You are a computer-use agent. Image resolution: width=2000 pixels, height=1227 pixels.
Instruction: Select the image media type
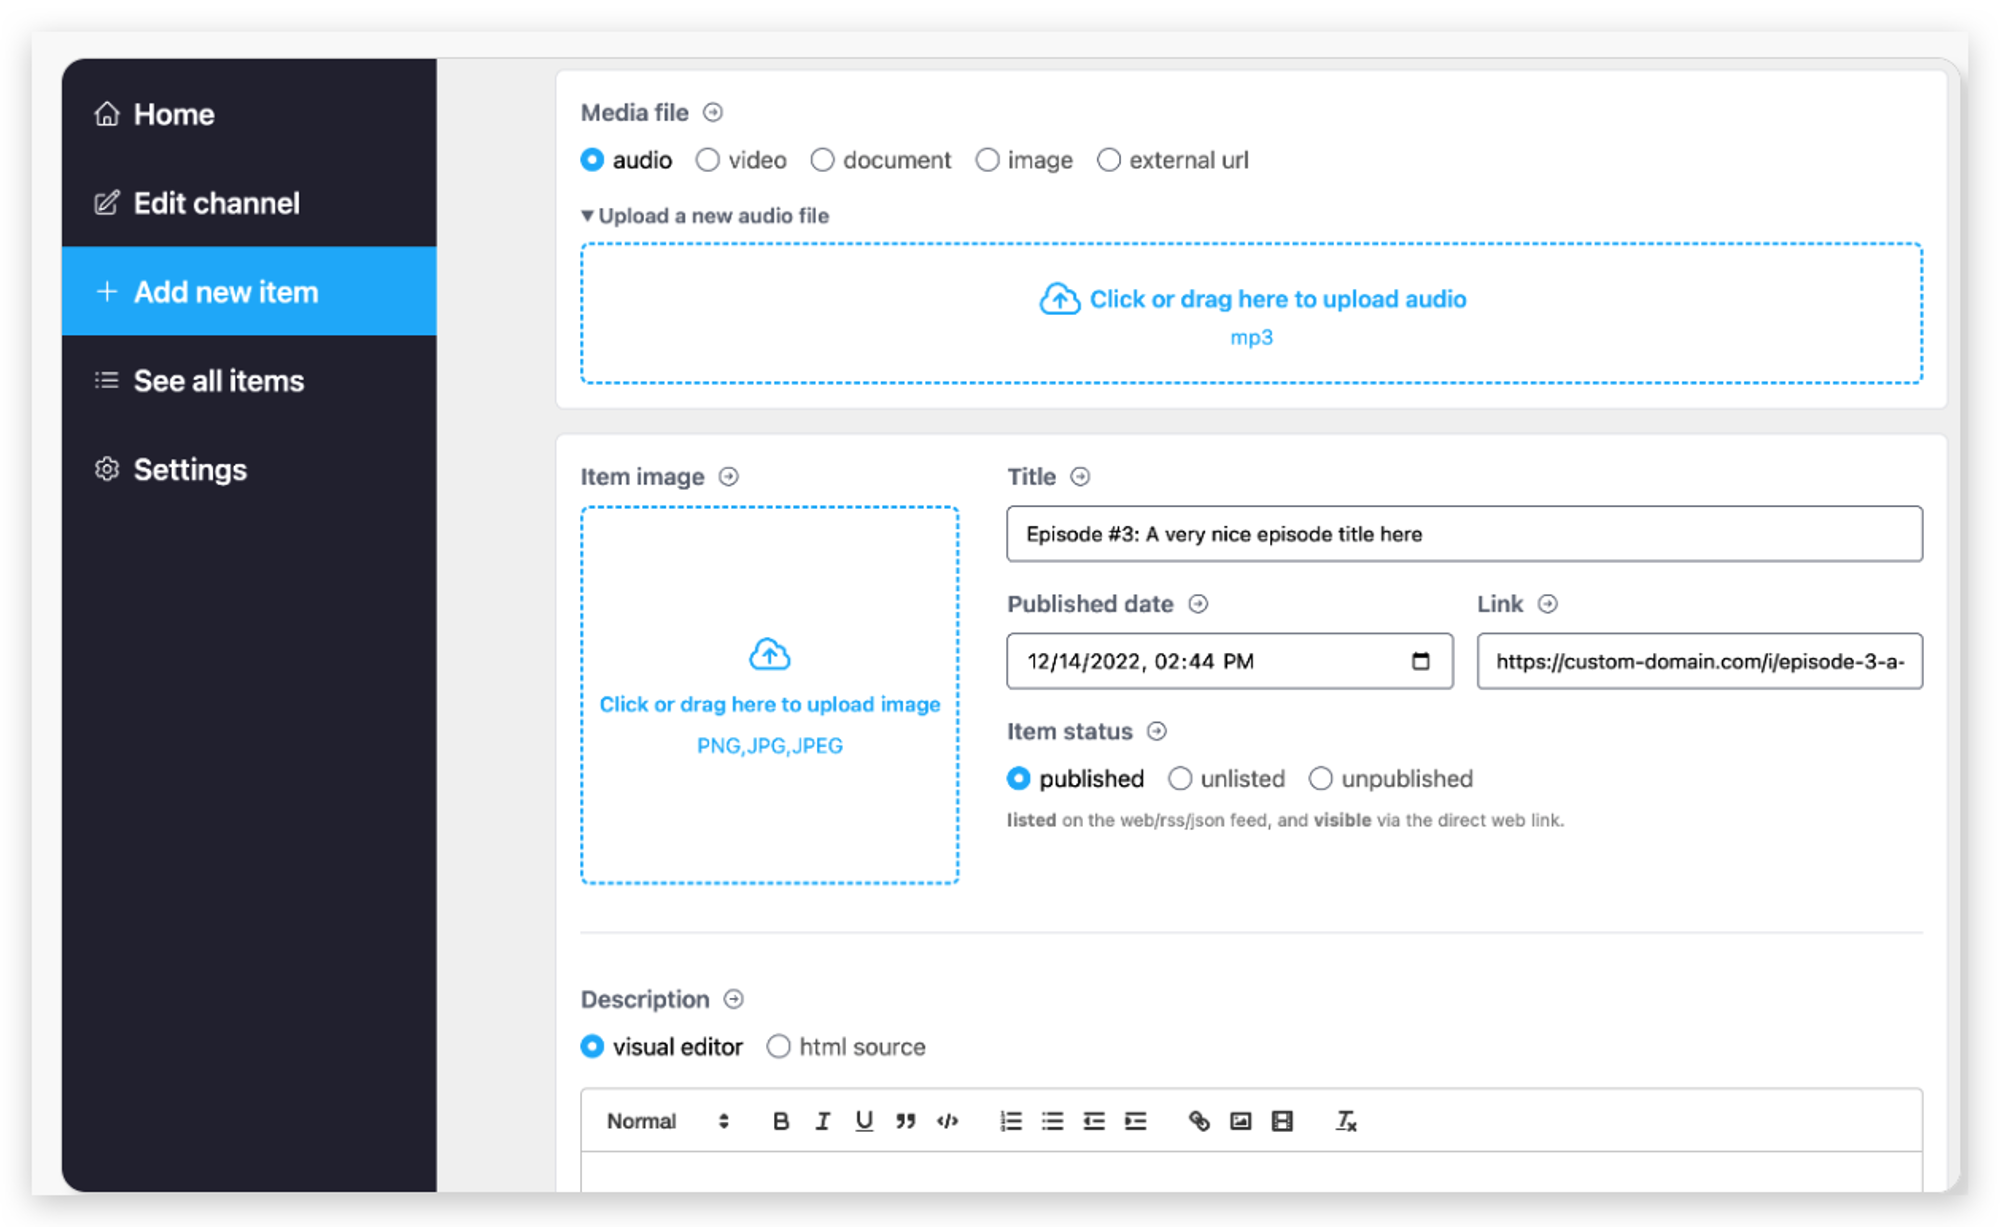987,160
